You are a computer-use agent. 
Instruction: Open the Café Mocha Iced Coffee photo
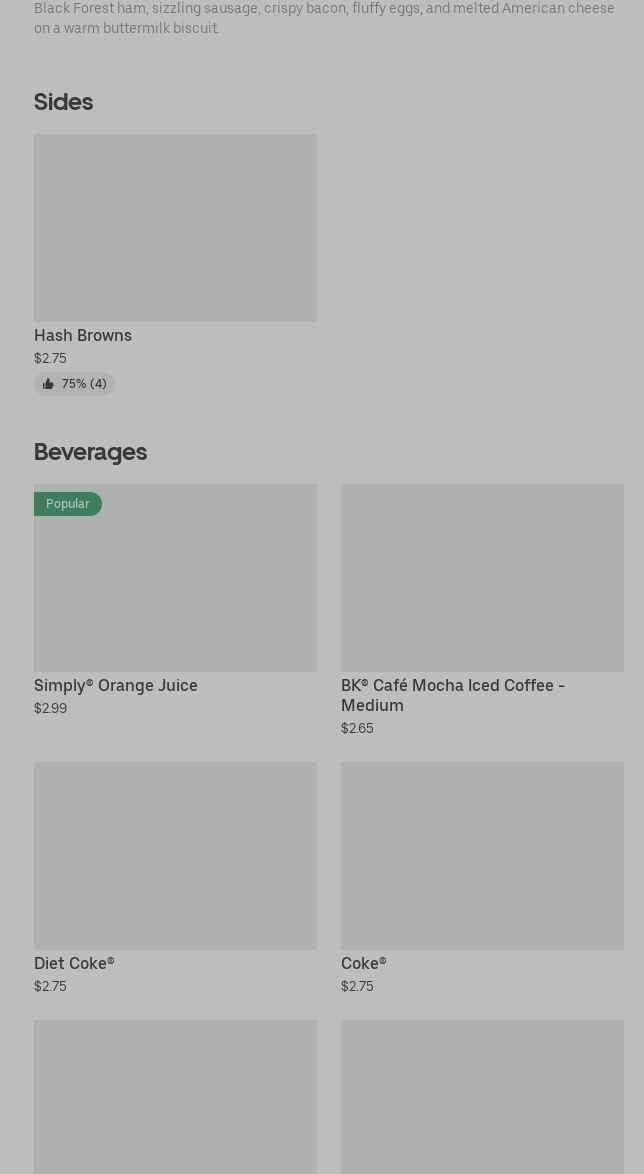pyautogui.click(x=482, y=578)
